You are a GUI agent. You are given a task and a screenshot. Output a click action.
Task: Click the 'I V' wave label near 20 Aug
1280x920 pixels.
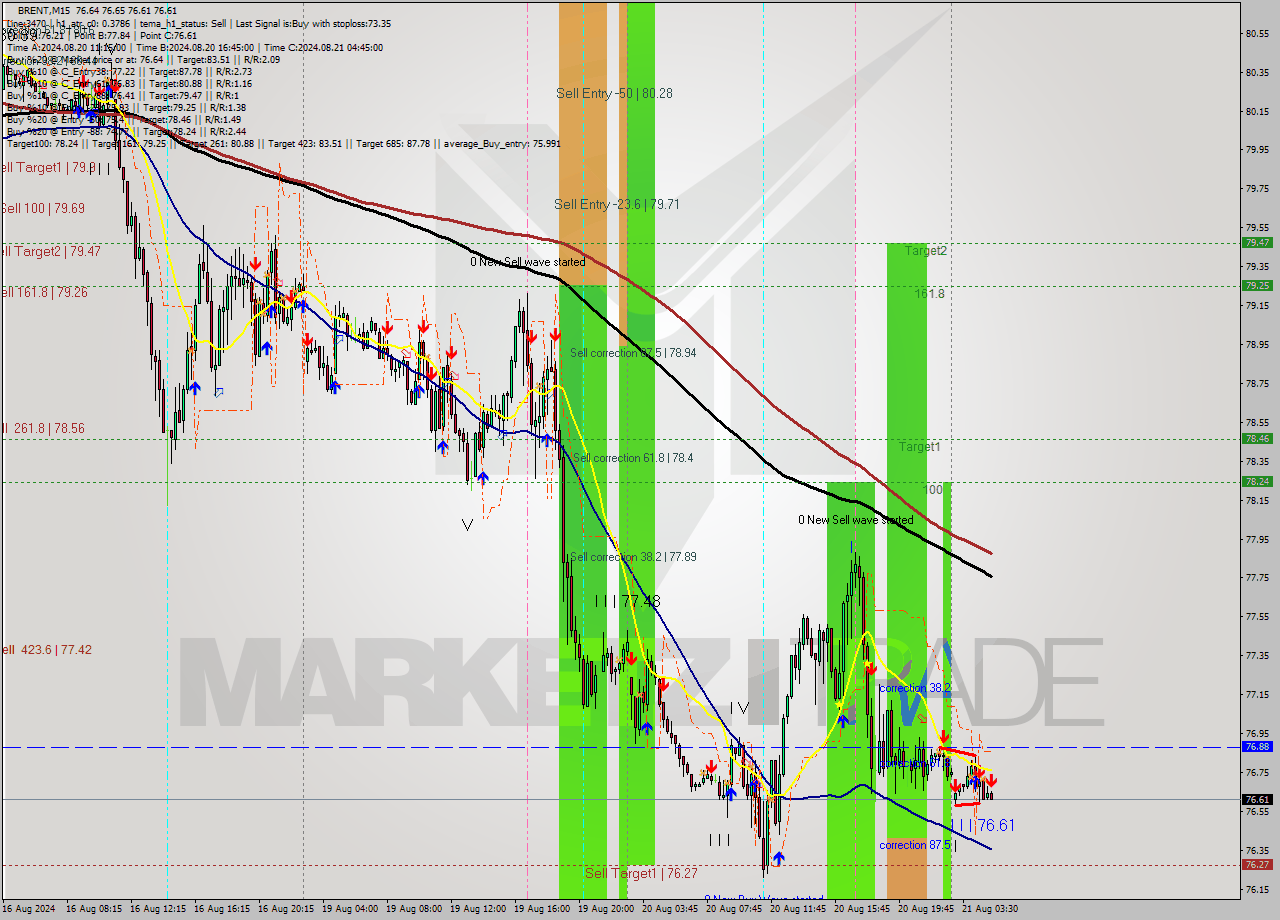(739, 708)
